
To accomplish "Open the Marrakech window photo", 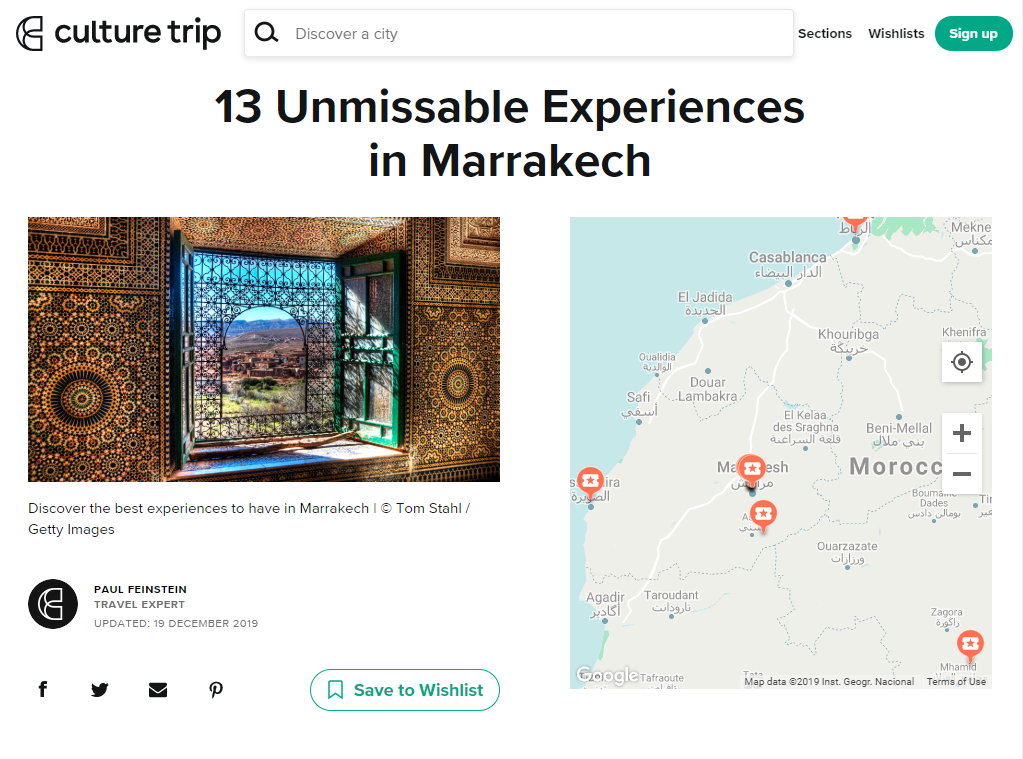I will [x=264, y=349].
